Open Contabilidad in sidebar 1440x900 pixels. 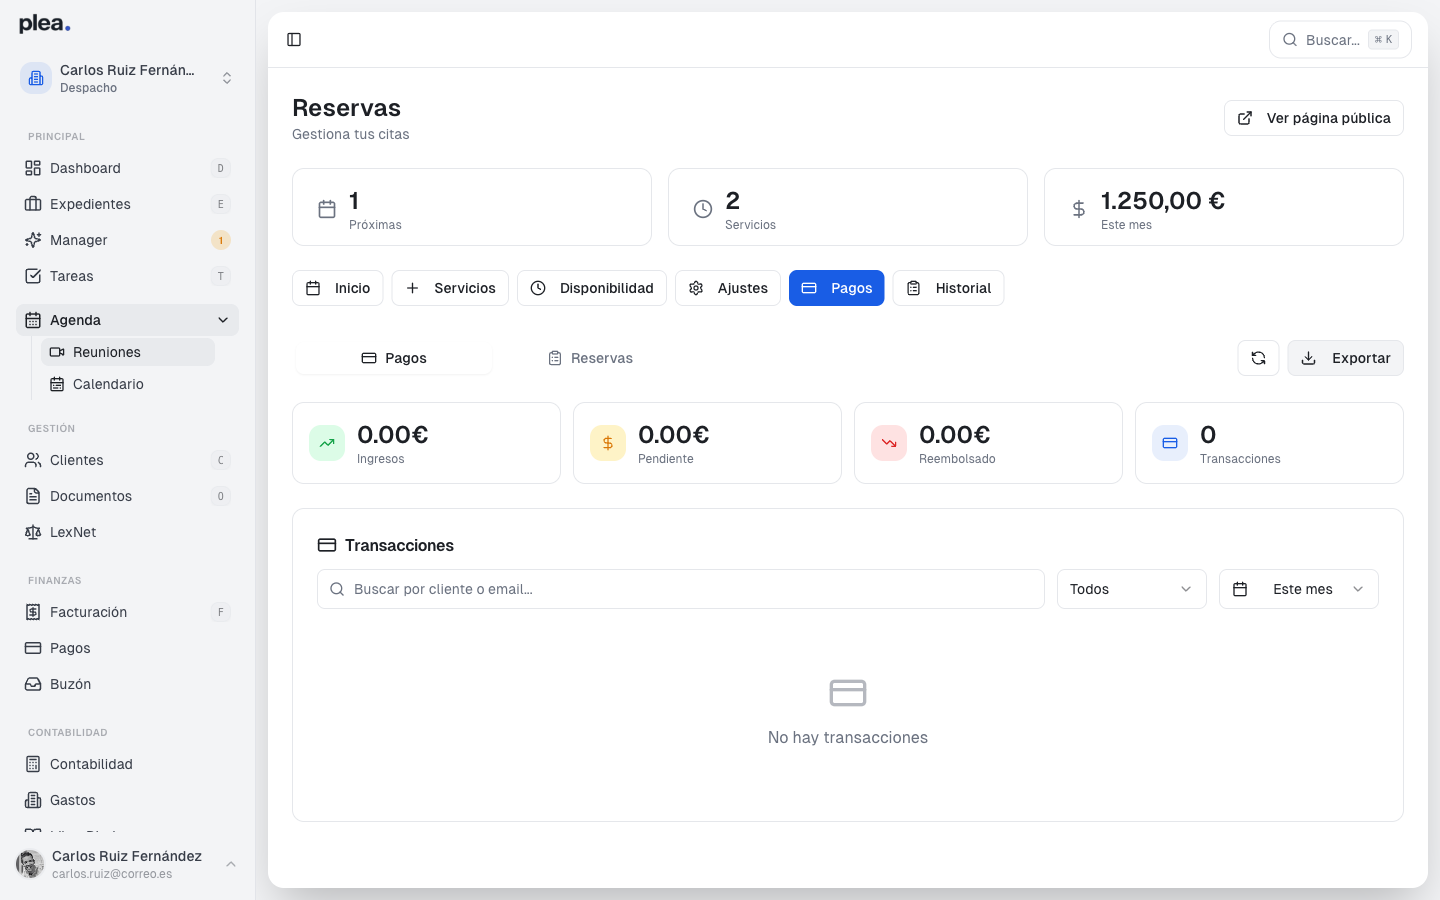click(128, 764)
